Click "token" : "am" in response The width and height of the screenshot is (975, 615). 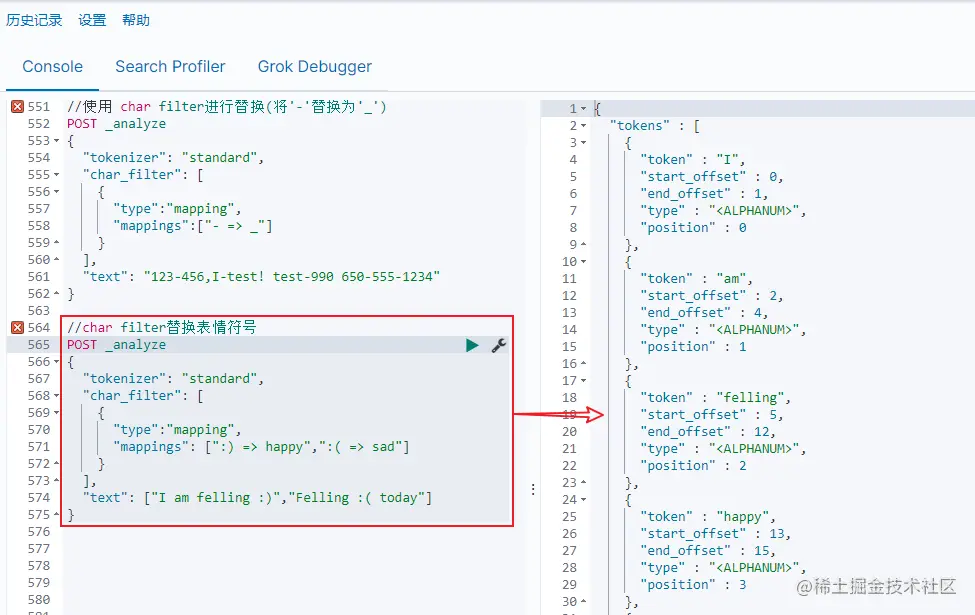coord(696,279)
